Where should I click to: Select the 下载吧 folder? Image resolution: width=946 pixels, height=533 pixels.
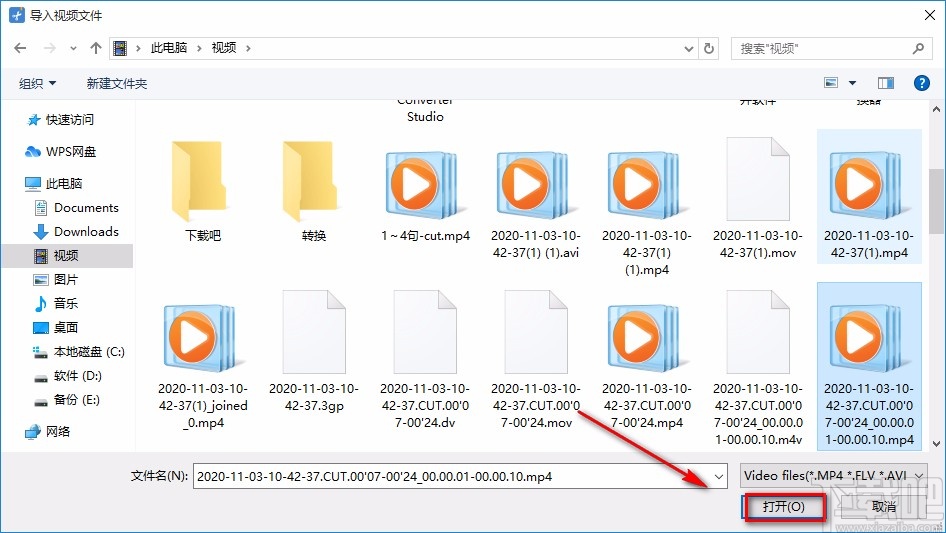(203, 191)
